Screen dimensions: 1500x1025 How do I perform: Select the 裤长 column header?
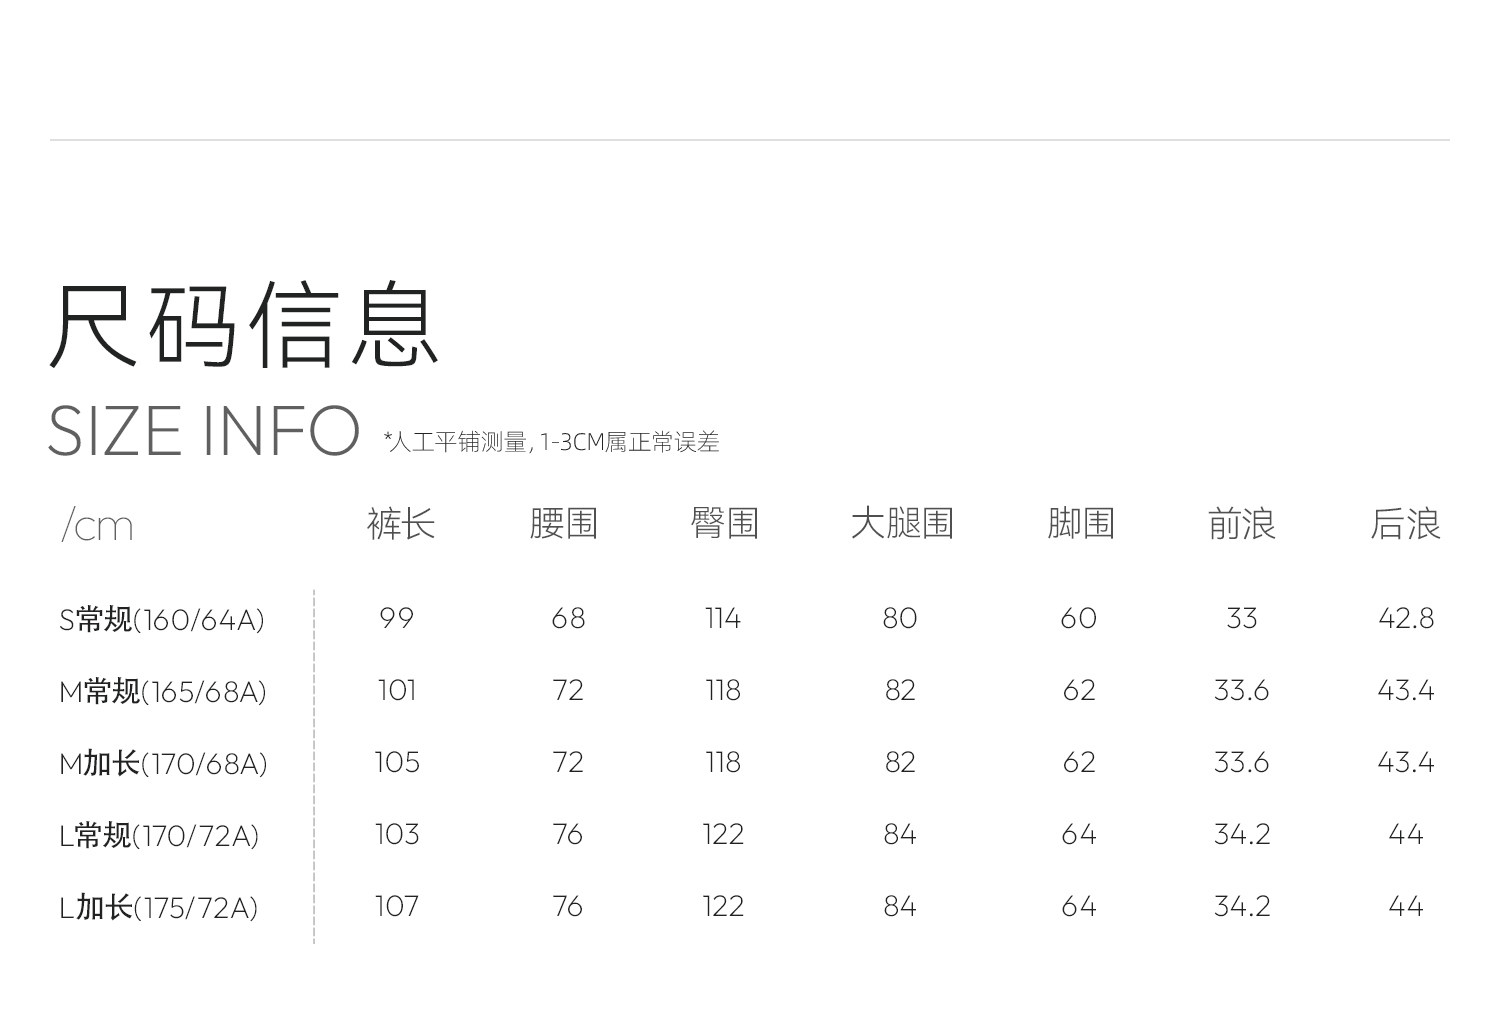(x=400, y=524)
